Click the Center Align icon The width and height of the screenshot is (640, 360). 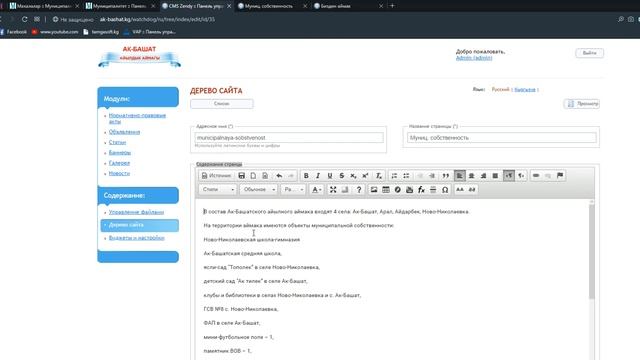[471, 176]
